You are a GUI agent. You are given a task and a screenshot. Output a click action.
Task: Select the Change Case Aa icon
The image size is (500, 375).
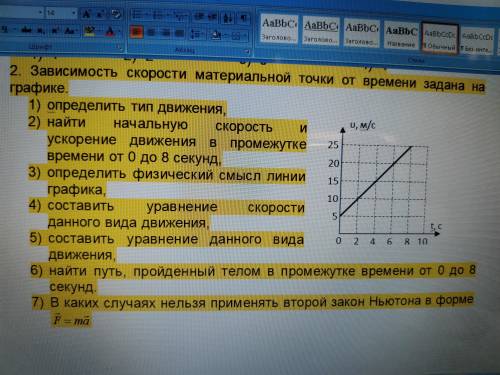point(70,31)
